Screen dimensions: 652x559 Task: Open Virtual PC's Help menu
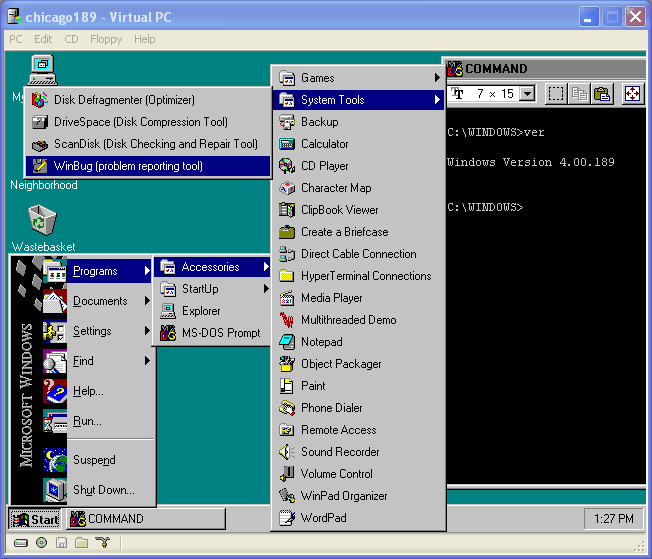pos(145,39)
